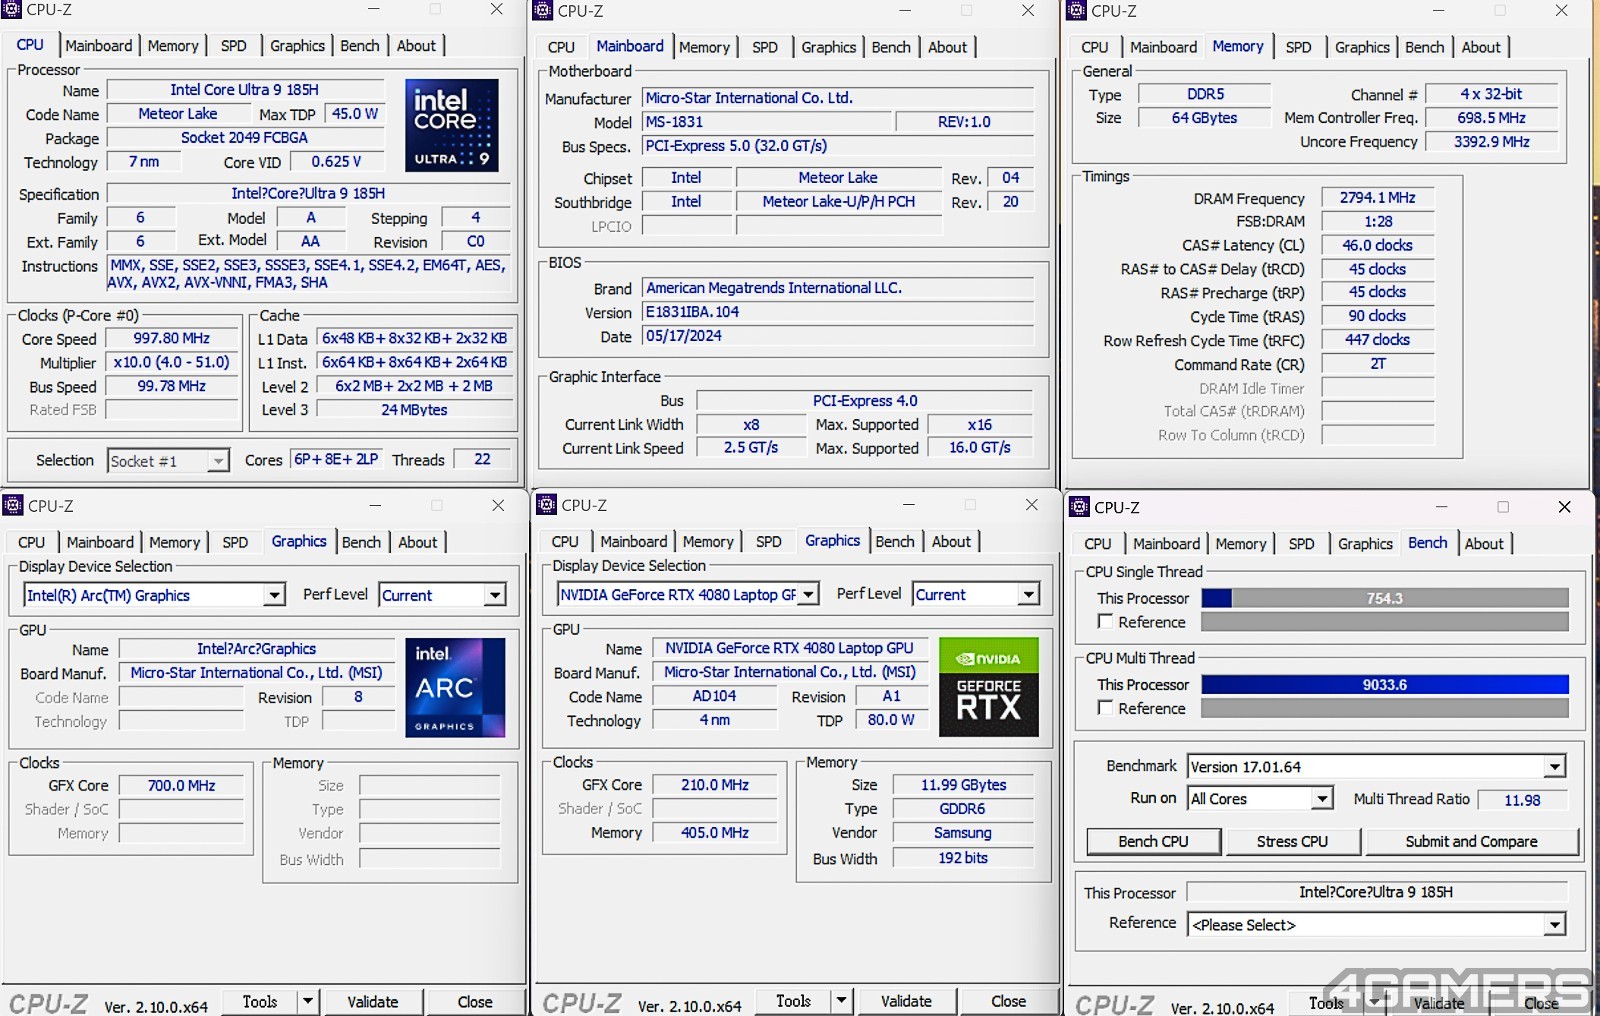Open the Socket #1 selection dropdown

(218, 461)
